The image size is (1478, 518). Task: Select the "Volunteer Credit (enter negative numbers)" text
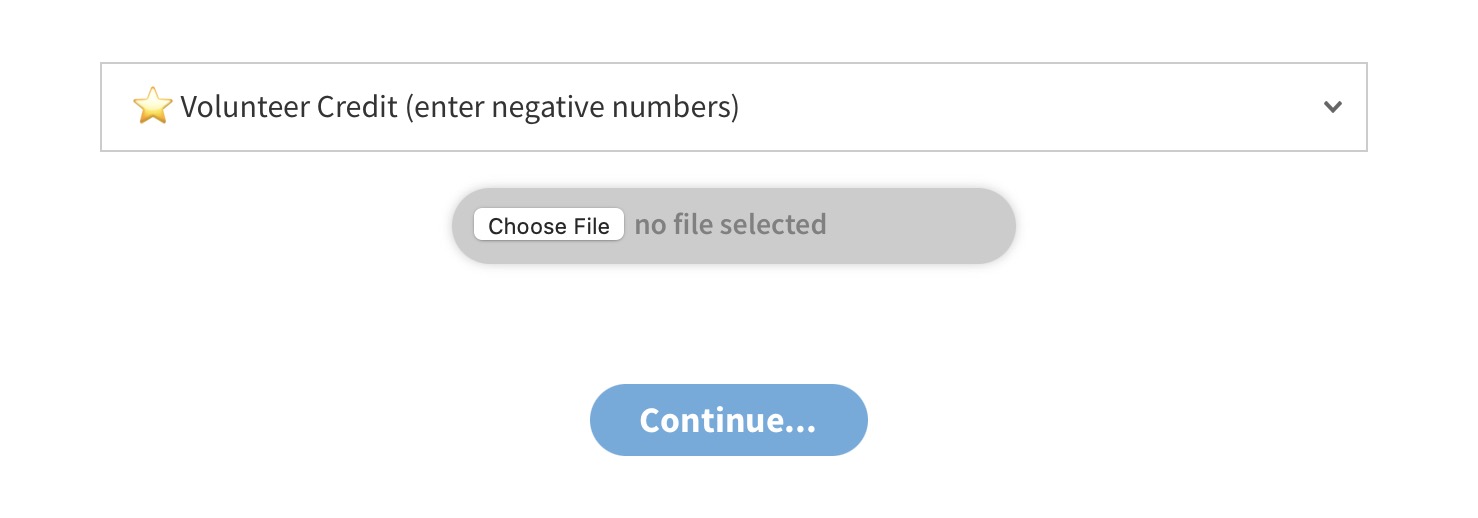459,106
